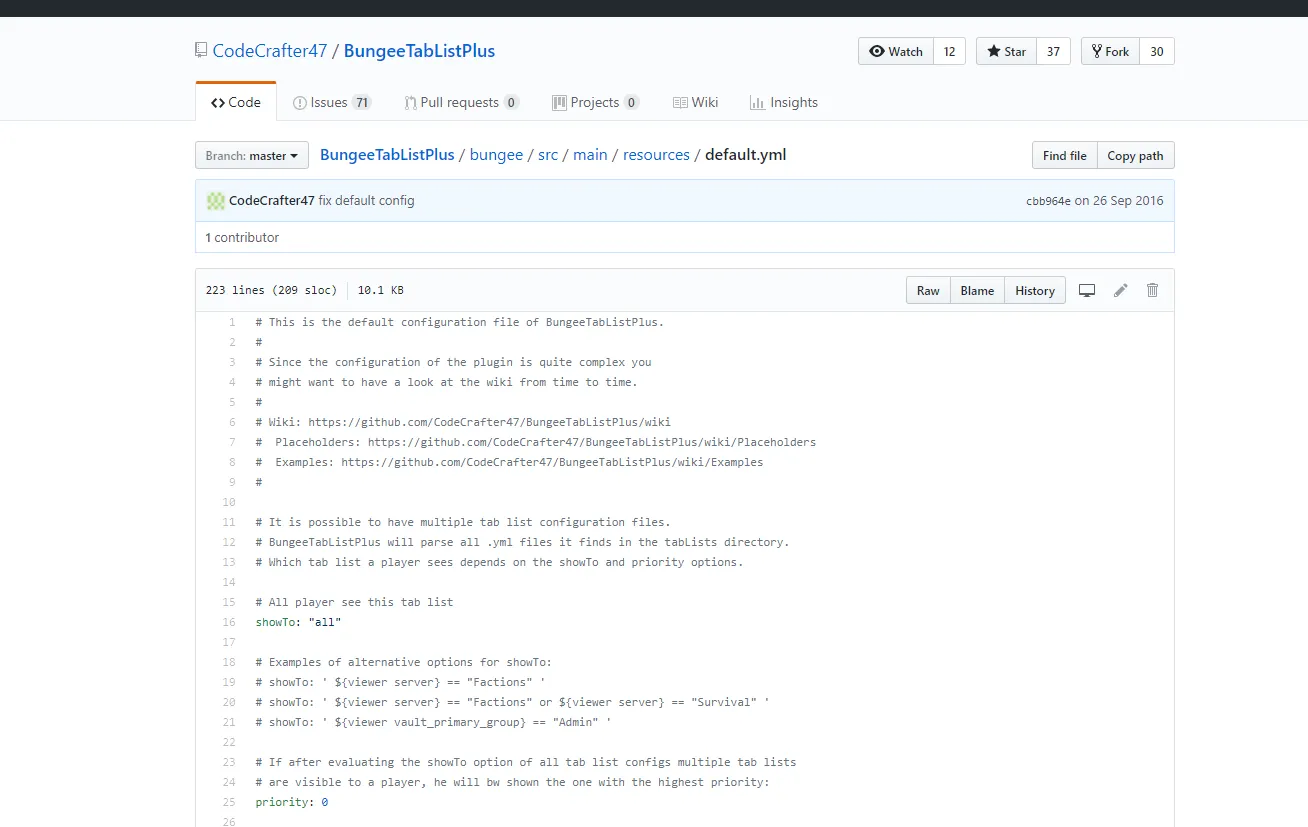This screenshot has width=1308, height=827.
Task: Go to main folder in breadcrumb
Action: click(590, 155)
